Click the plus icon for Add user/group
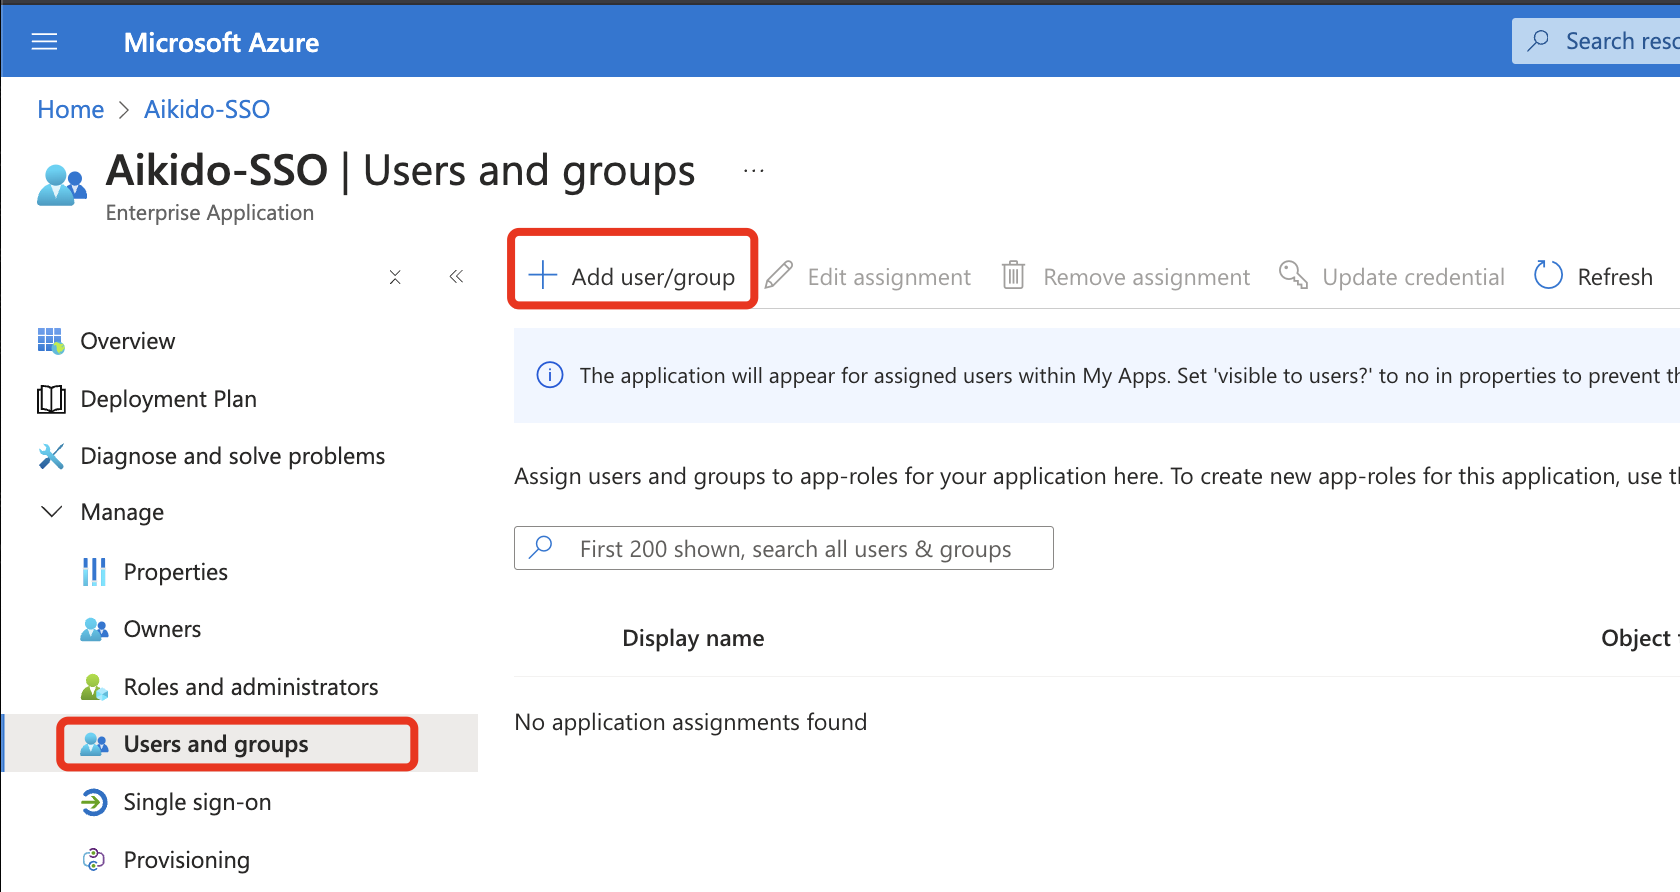This screenshot has width=1680, height=892. tap(542, 275)
